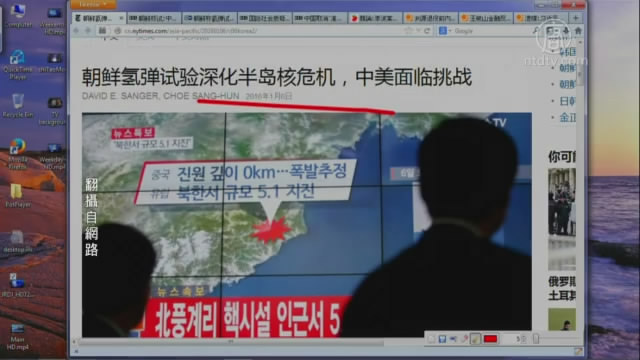Open sidebar link starting with 韩国
Viewport: 640px width, 360px height.
(x=567, y=52)
